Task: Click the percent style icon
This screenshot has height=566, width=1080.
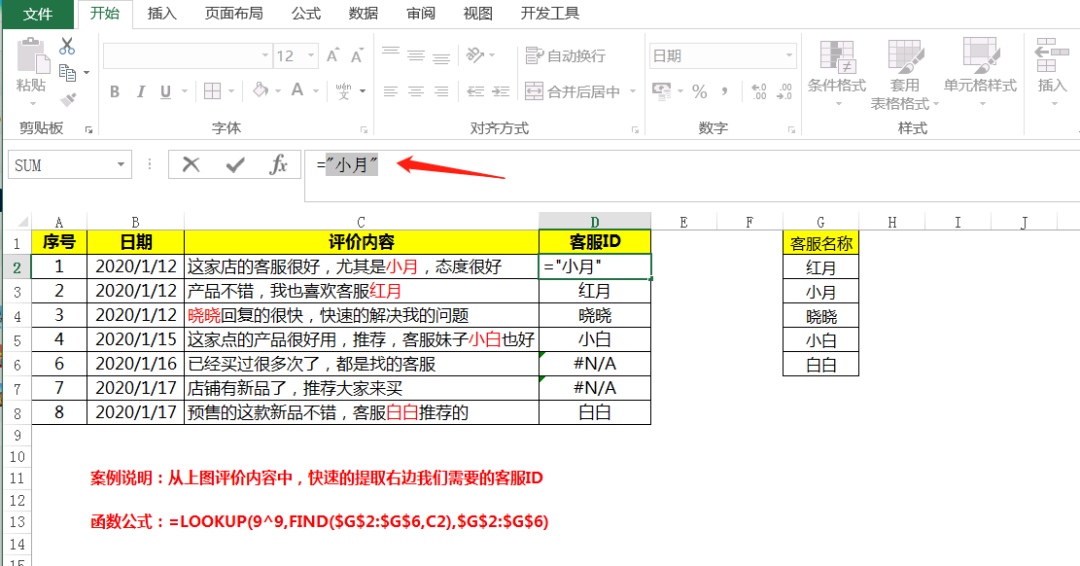Action: tap(700, 92)
